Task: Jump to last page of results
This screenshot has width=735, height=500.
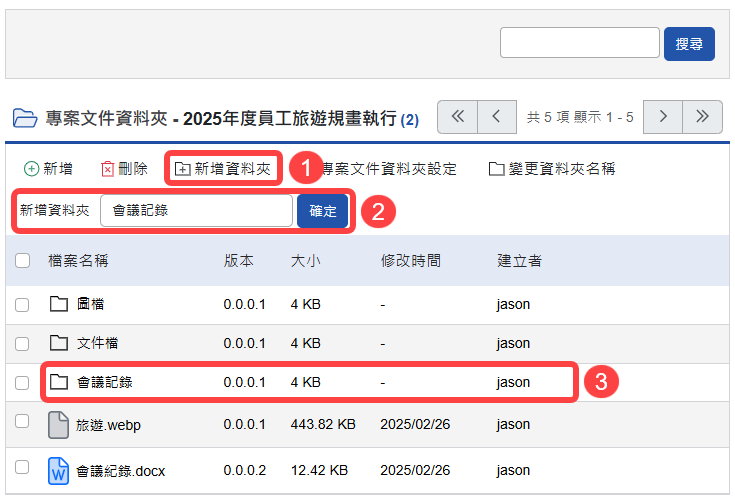Action: tap(703, 117)
